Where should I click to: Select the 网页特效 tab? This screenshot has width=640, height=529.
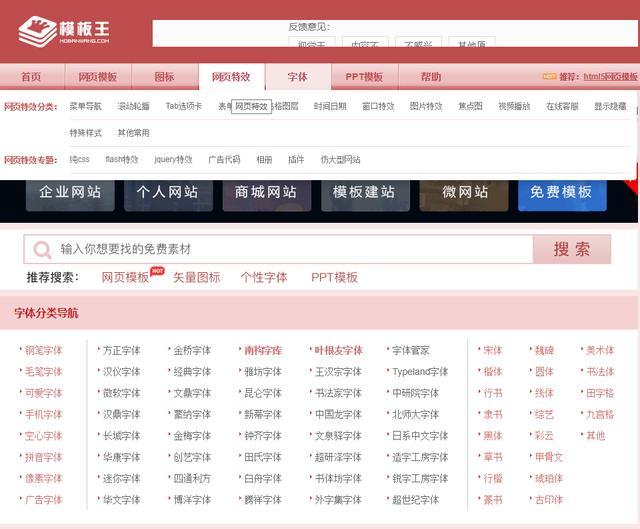[231, 77]
